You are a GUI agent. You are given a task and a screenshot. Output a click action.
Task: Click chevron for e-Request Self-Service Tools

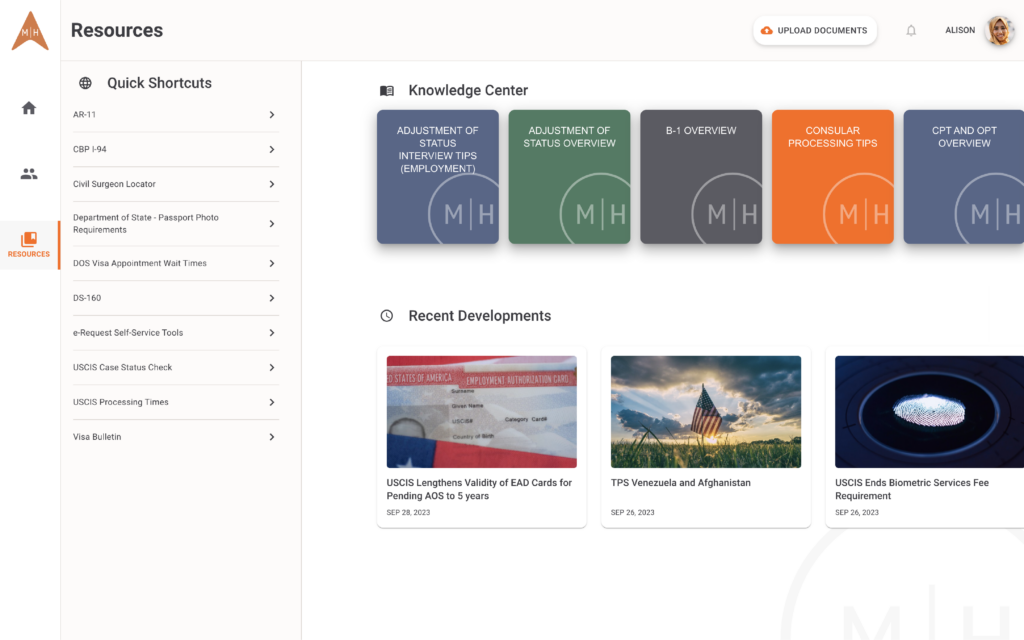272,333
